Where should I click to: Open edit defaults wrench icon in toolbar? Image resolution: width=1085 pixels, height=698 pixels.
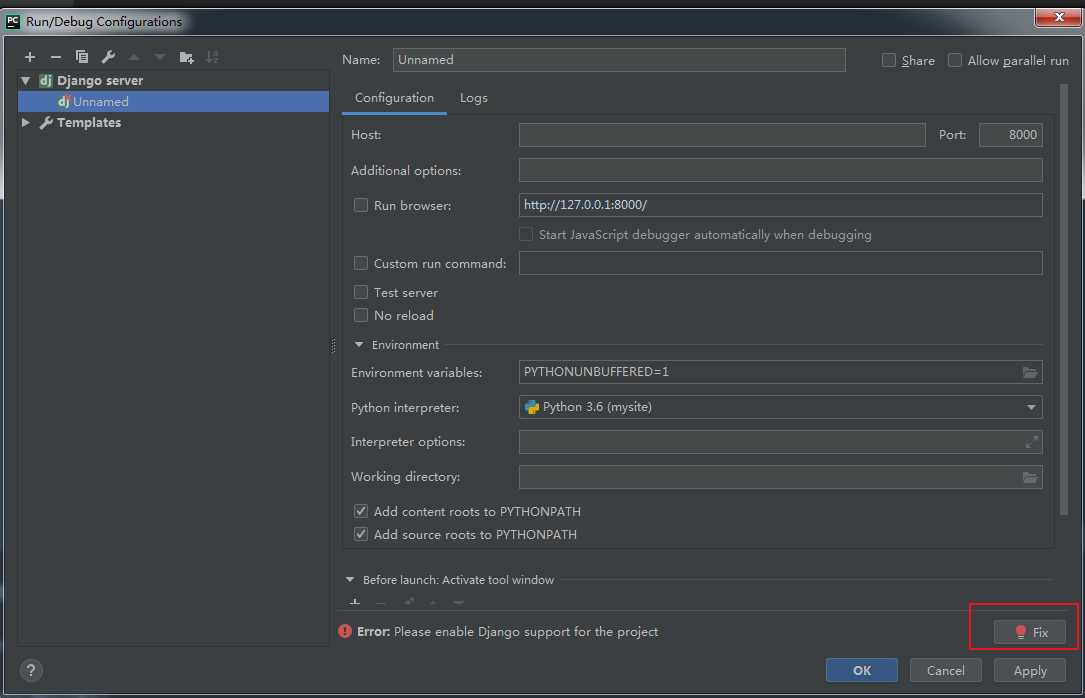[108, 57]
